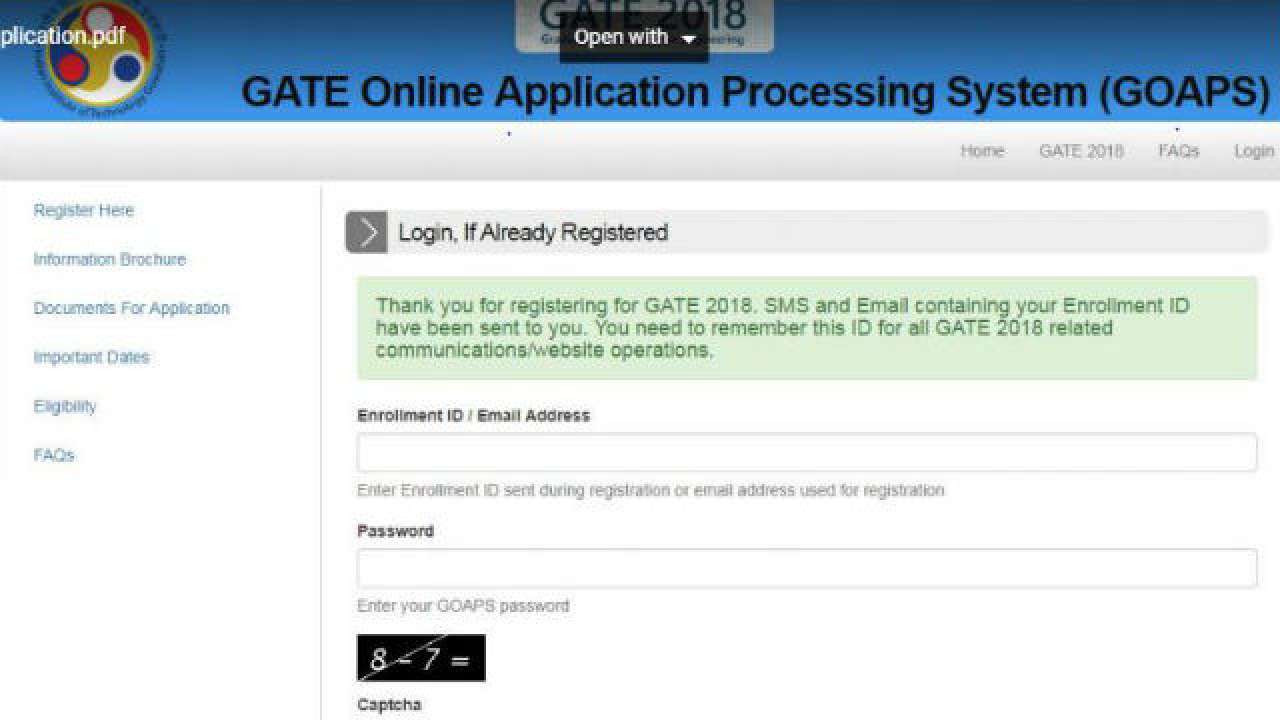Expand 'Login, If Already Registered' section header
The image size is (1280, 720).
click(533, 233)
